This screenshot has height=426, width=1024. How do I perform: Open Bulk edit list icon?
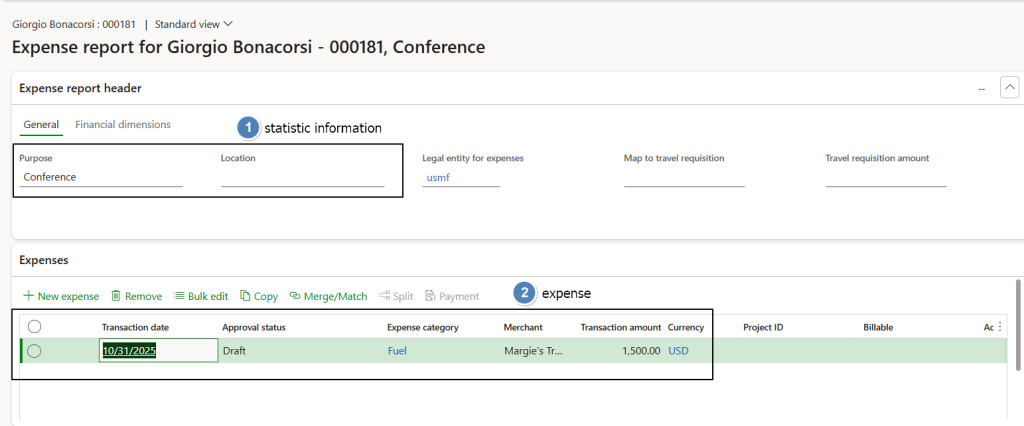(179, 296)
